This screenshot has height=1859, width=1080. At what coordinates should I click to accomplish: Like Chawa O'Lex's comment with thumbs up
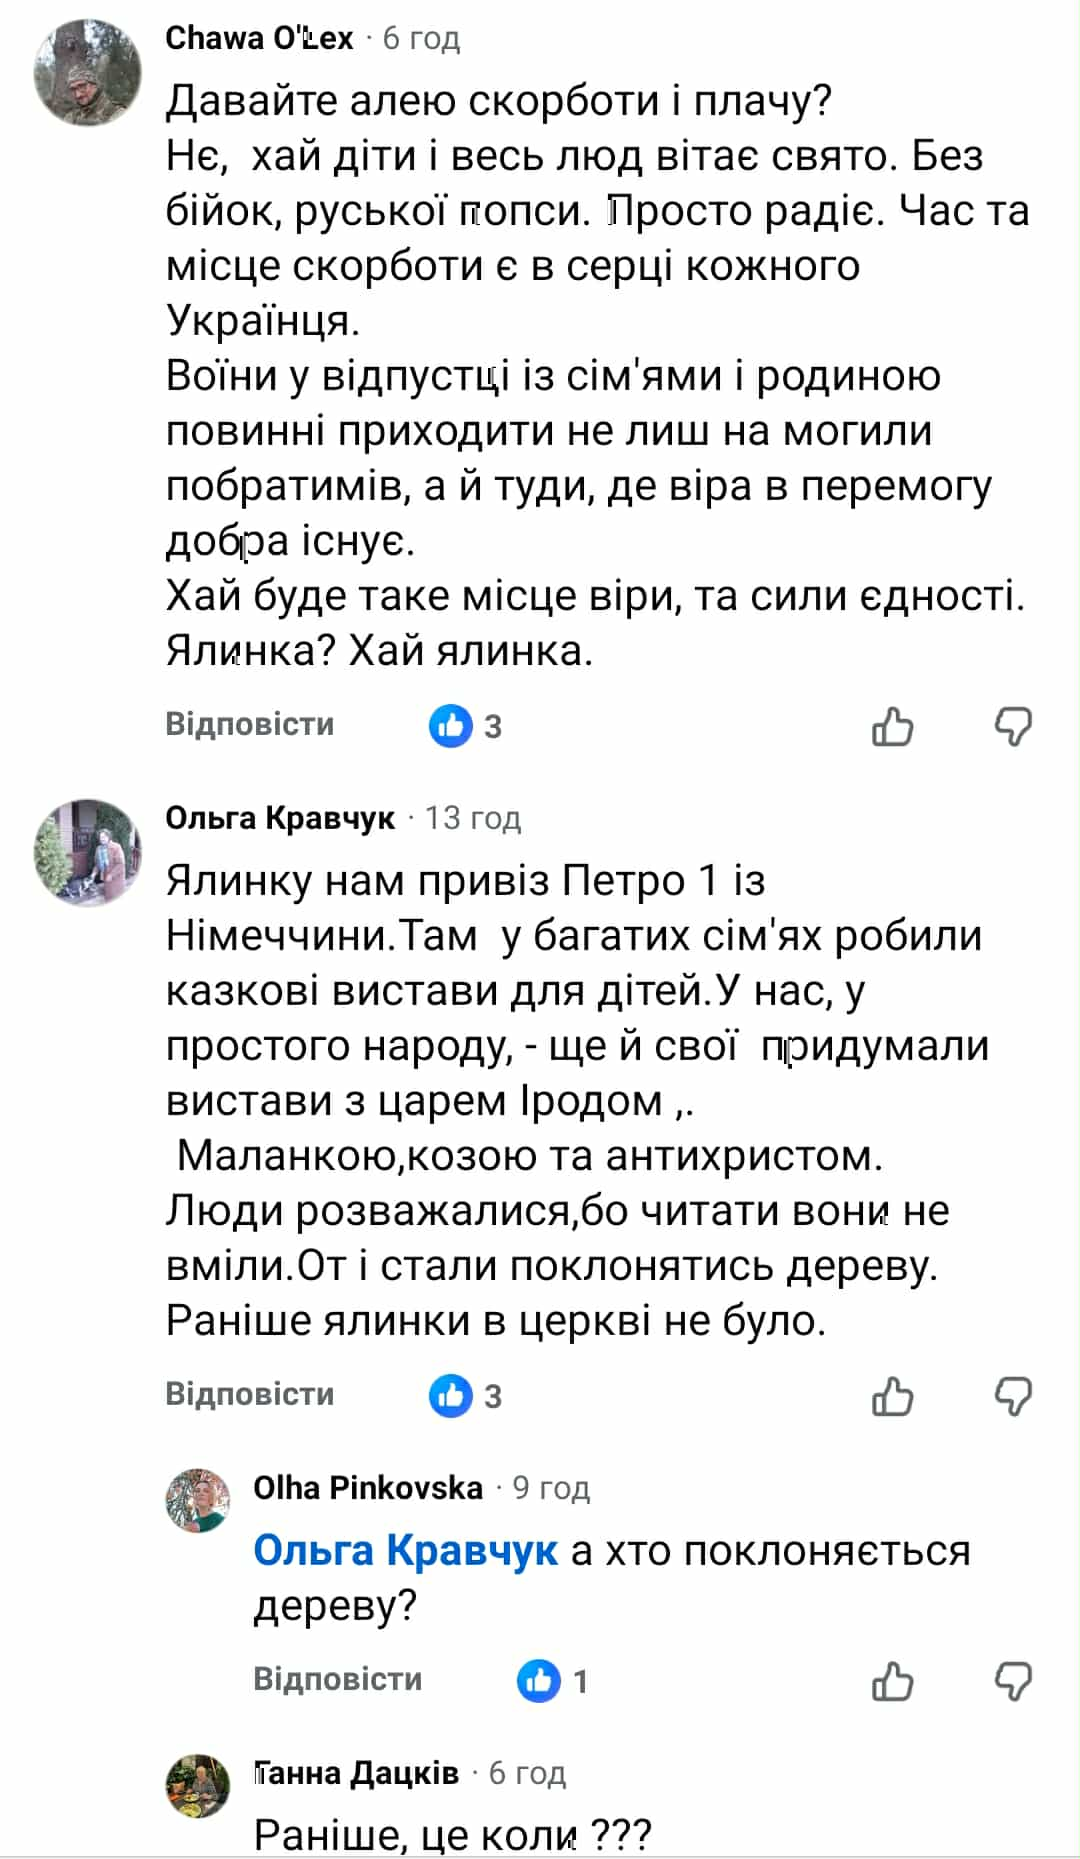[892, 726]
